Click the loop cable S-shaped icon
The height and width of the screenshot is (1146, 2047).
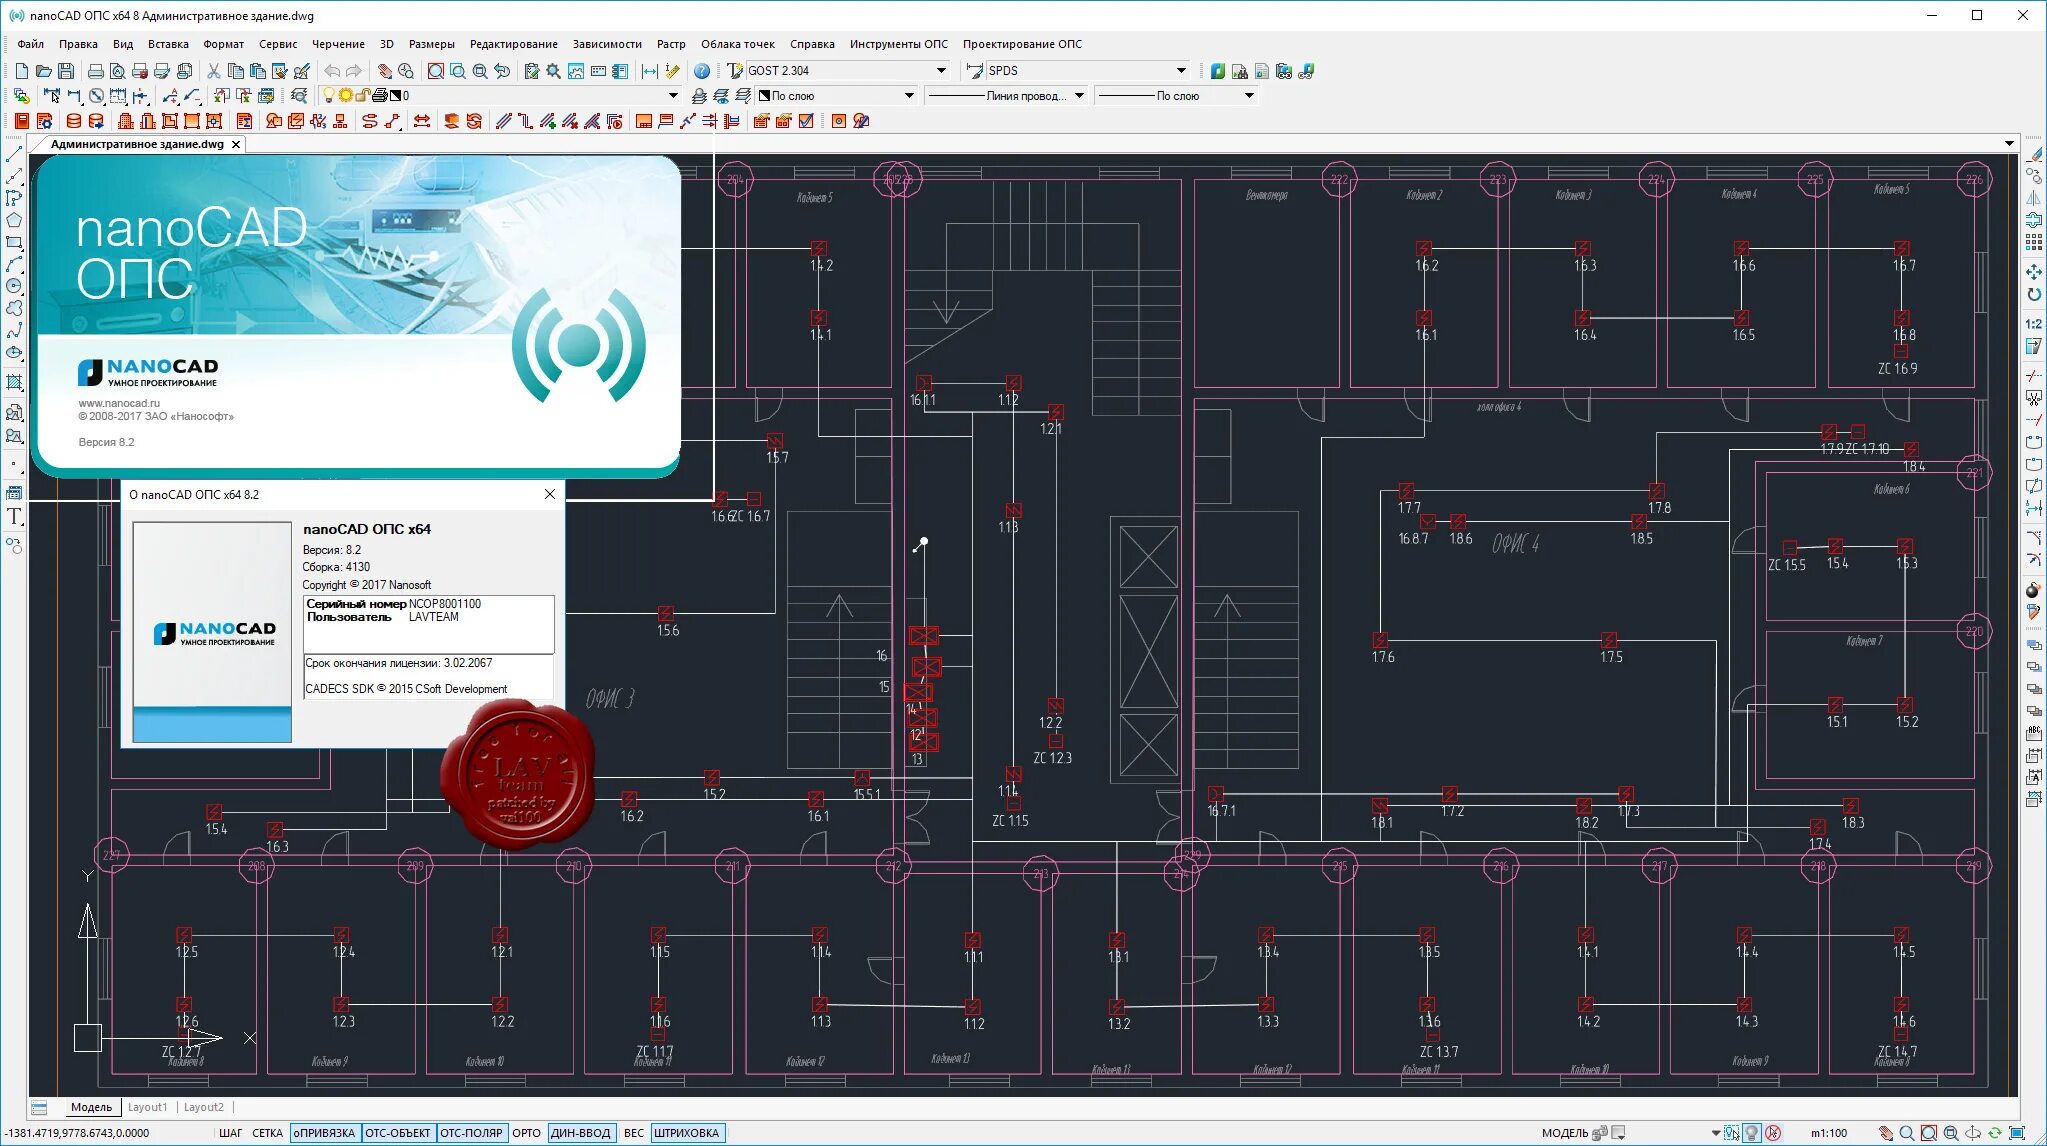click(370, 121)
